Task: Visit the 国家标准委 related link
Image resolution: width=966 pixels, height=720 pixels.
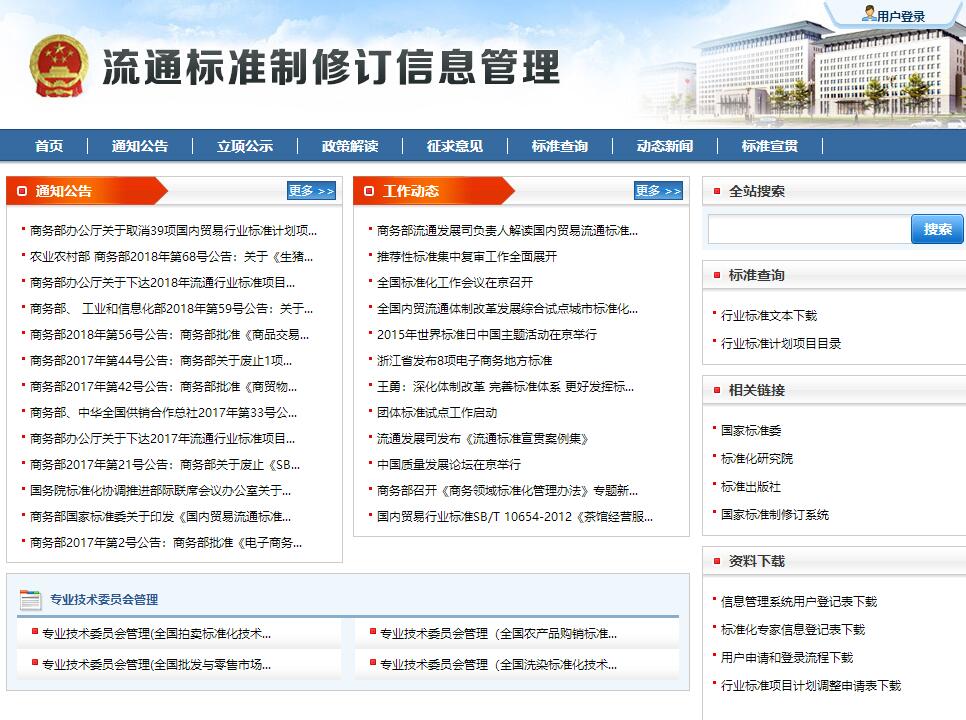Action: pos(750,430)
